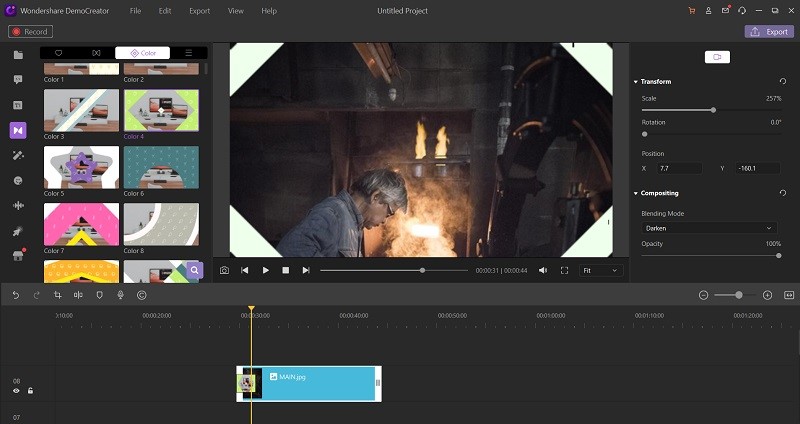This screenshot has width=800, height=424.
Task: Open the annotations panel in sidebar
Action: (18, 80)
